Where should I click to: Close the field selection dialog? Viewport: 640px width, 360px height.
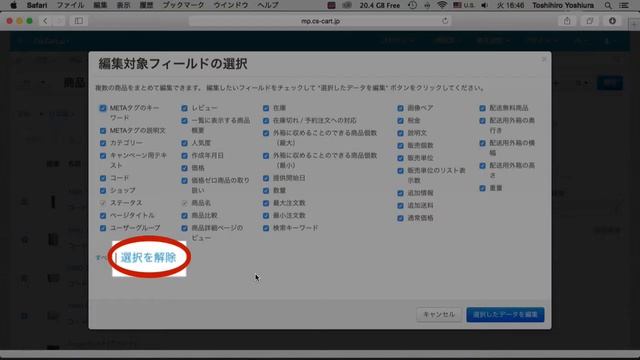pos(544,60)
